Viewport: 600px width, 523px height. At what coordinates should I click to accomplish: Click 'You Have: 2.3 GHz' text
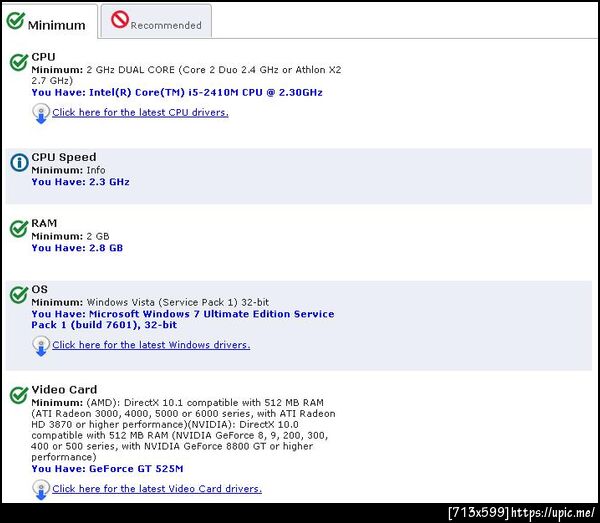tap(80, 182)
